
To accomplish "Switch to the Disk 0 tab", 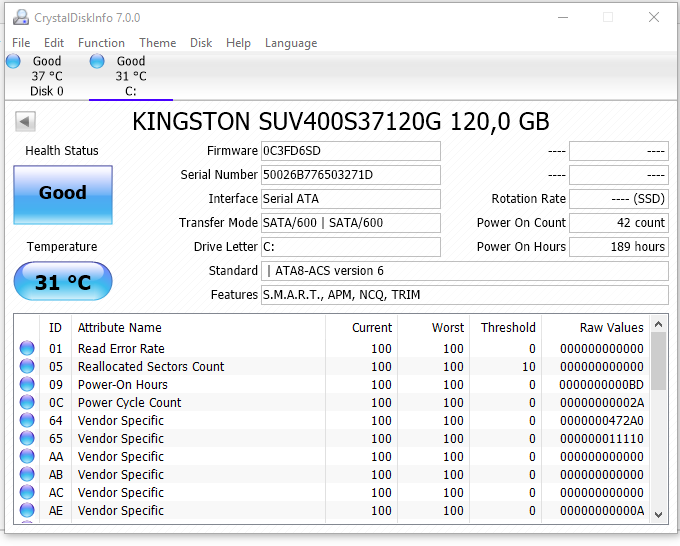I will (x=47, y=76).
